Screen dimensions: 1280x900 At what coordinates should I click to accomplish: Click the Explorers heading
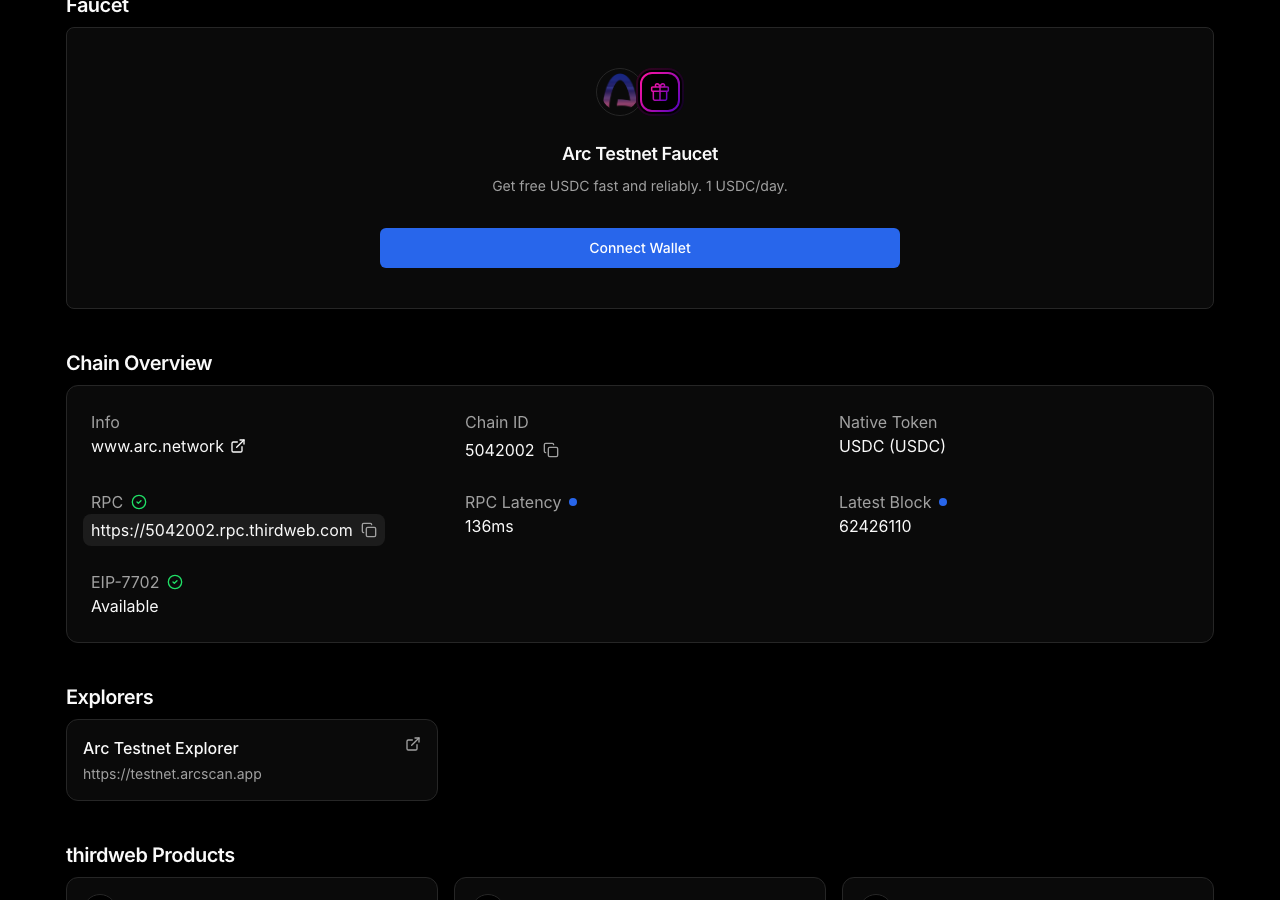[110, 697]
